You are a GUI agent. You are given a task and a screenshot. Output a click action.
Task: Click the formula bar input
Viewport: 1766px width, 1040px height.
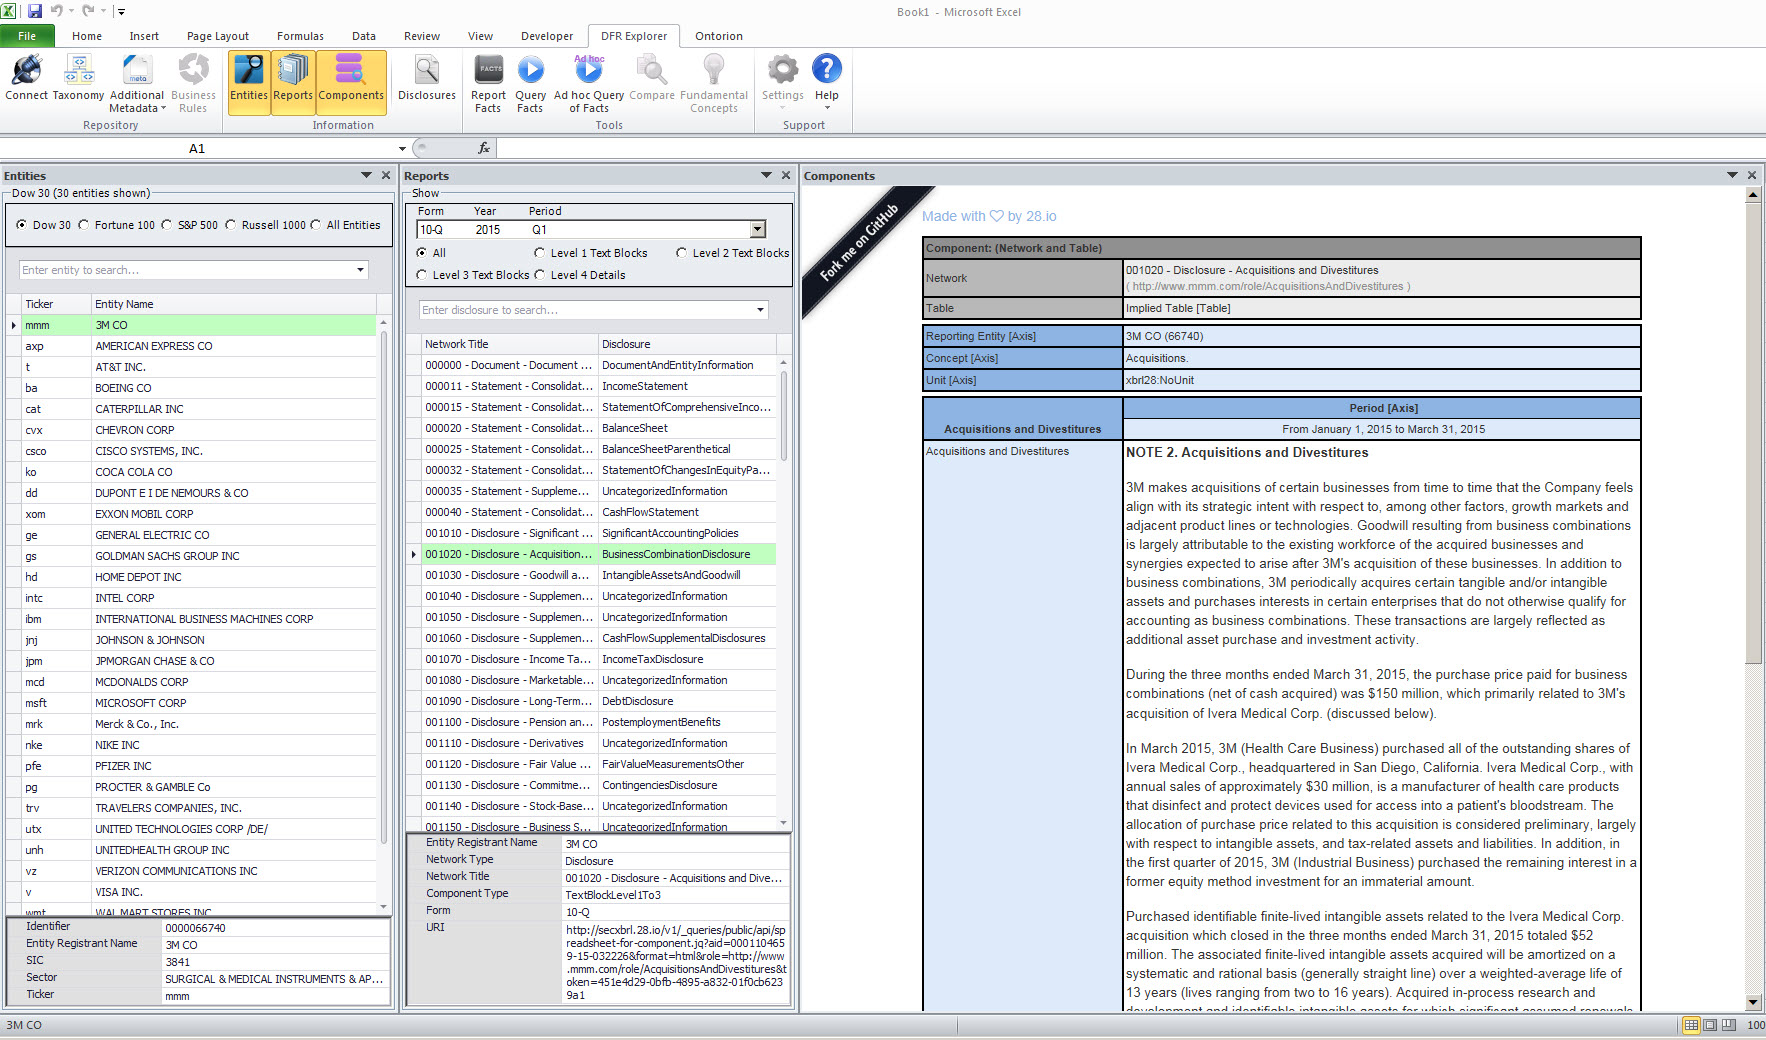[1130, 148]
